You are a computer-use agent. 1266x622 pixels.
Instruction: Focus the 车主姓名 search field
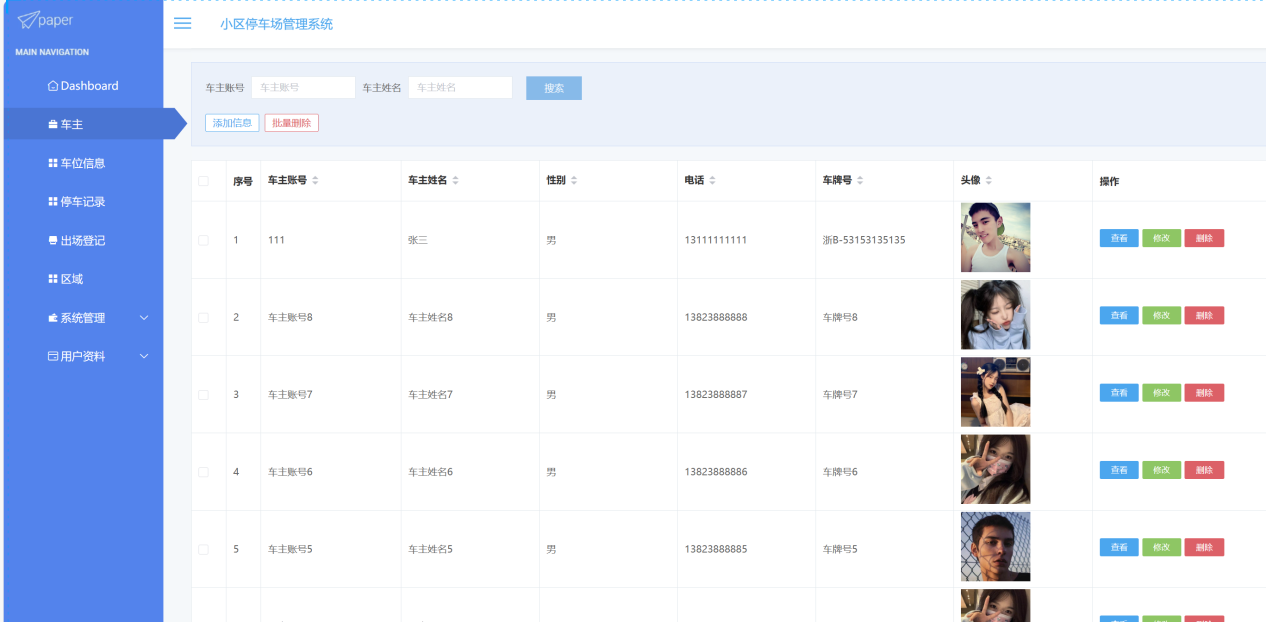coord(460,88)
